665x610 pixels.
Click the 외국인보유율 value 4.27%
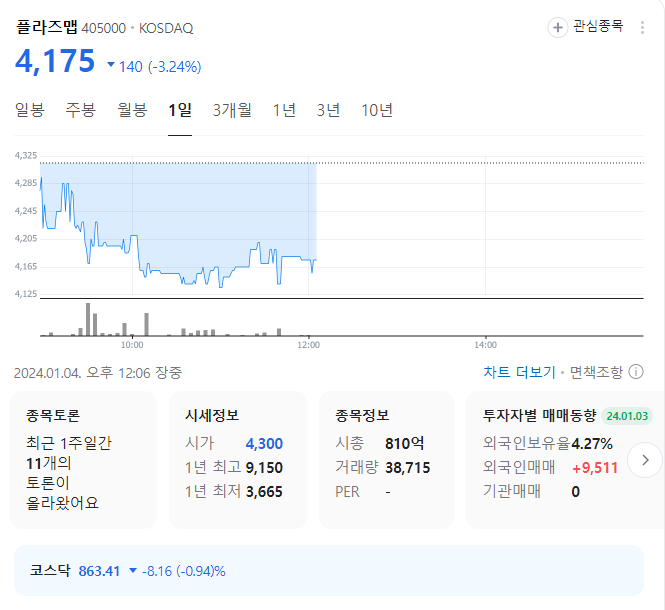[x=592, y=444]
